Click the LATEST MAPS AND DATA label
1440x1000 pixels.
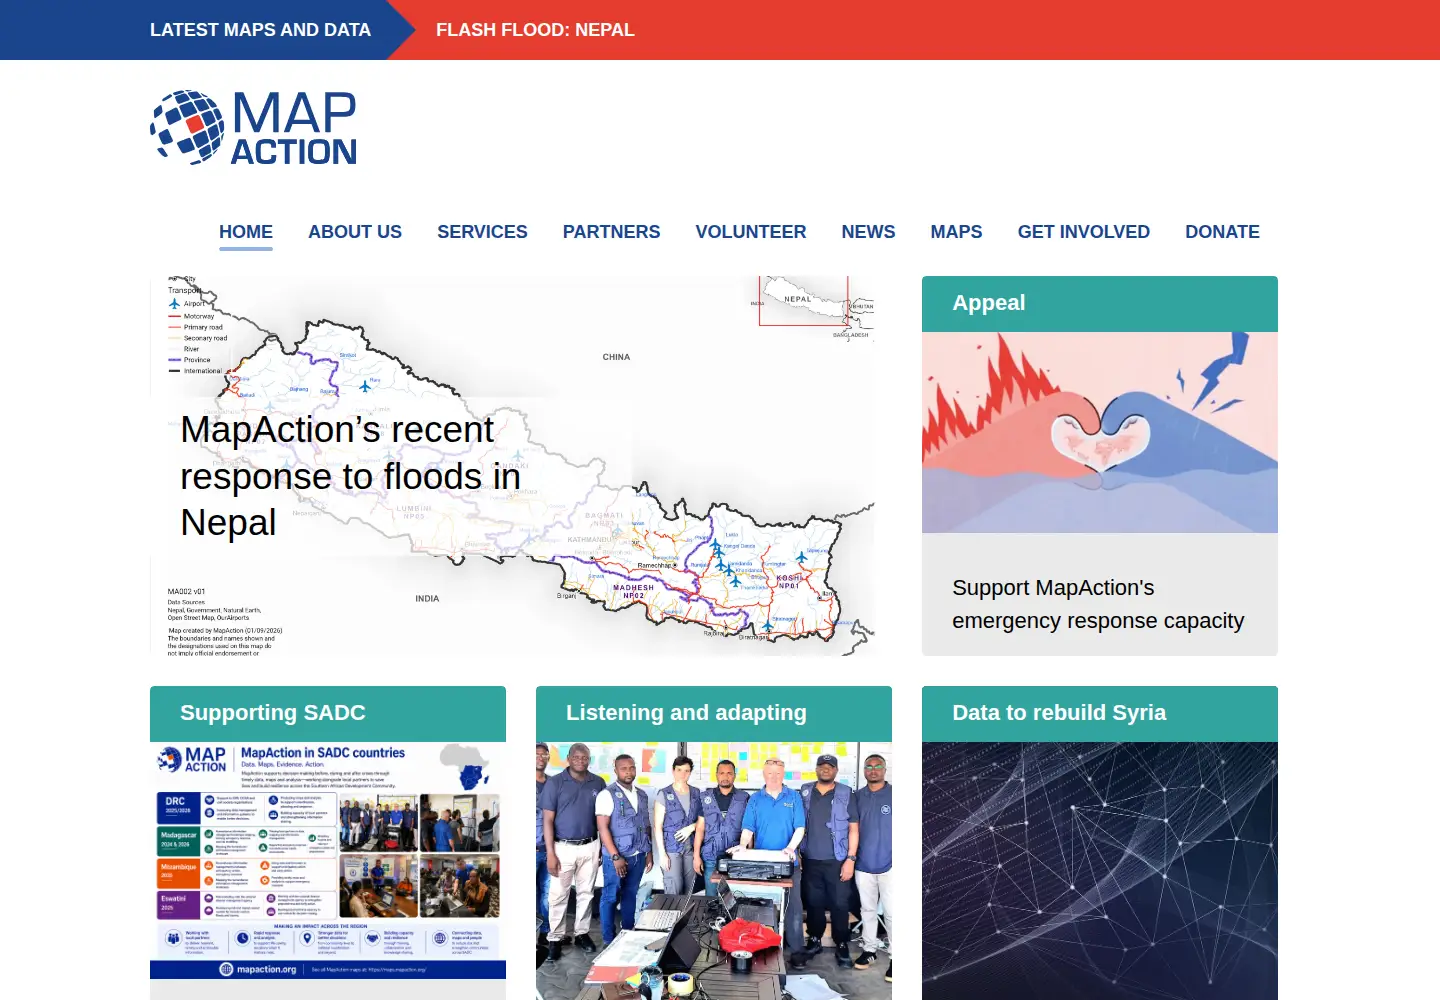260,30
